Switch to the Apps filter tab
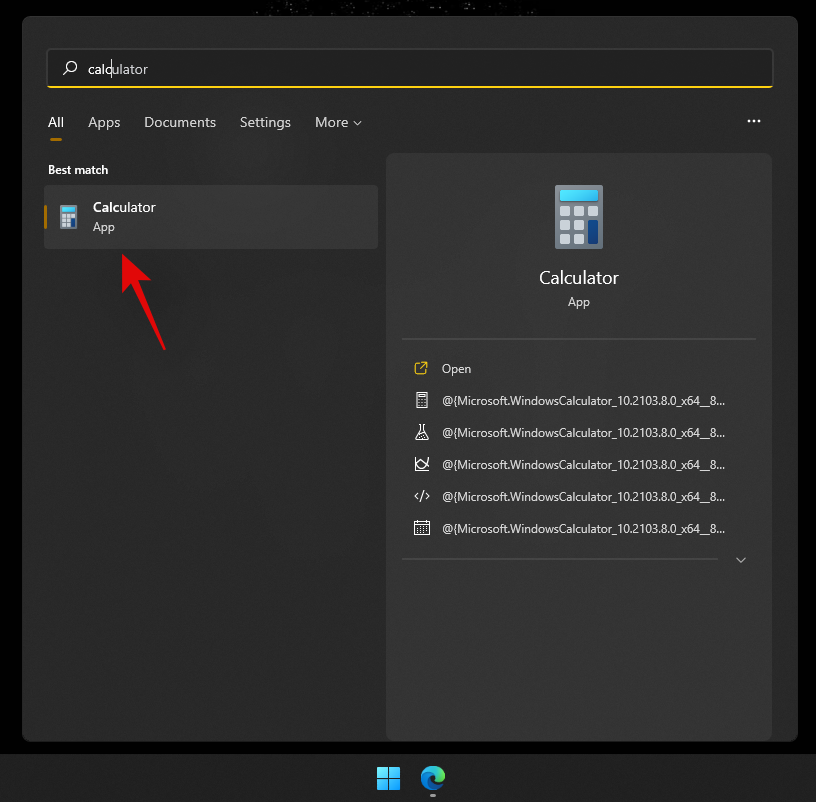Image resolution: width=816 pixels, height=802 pixels. pyautogui.click(x=104, y=122)
